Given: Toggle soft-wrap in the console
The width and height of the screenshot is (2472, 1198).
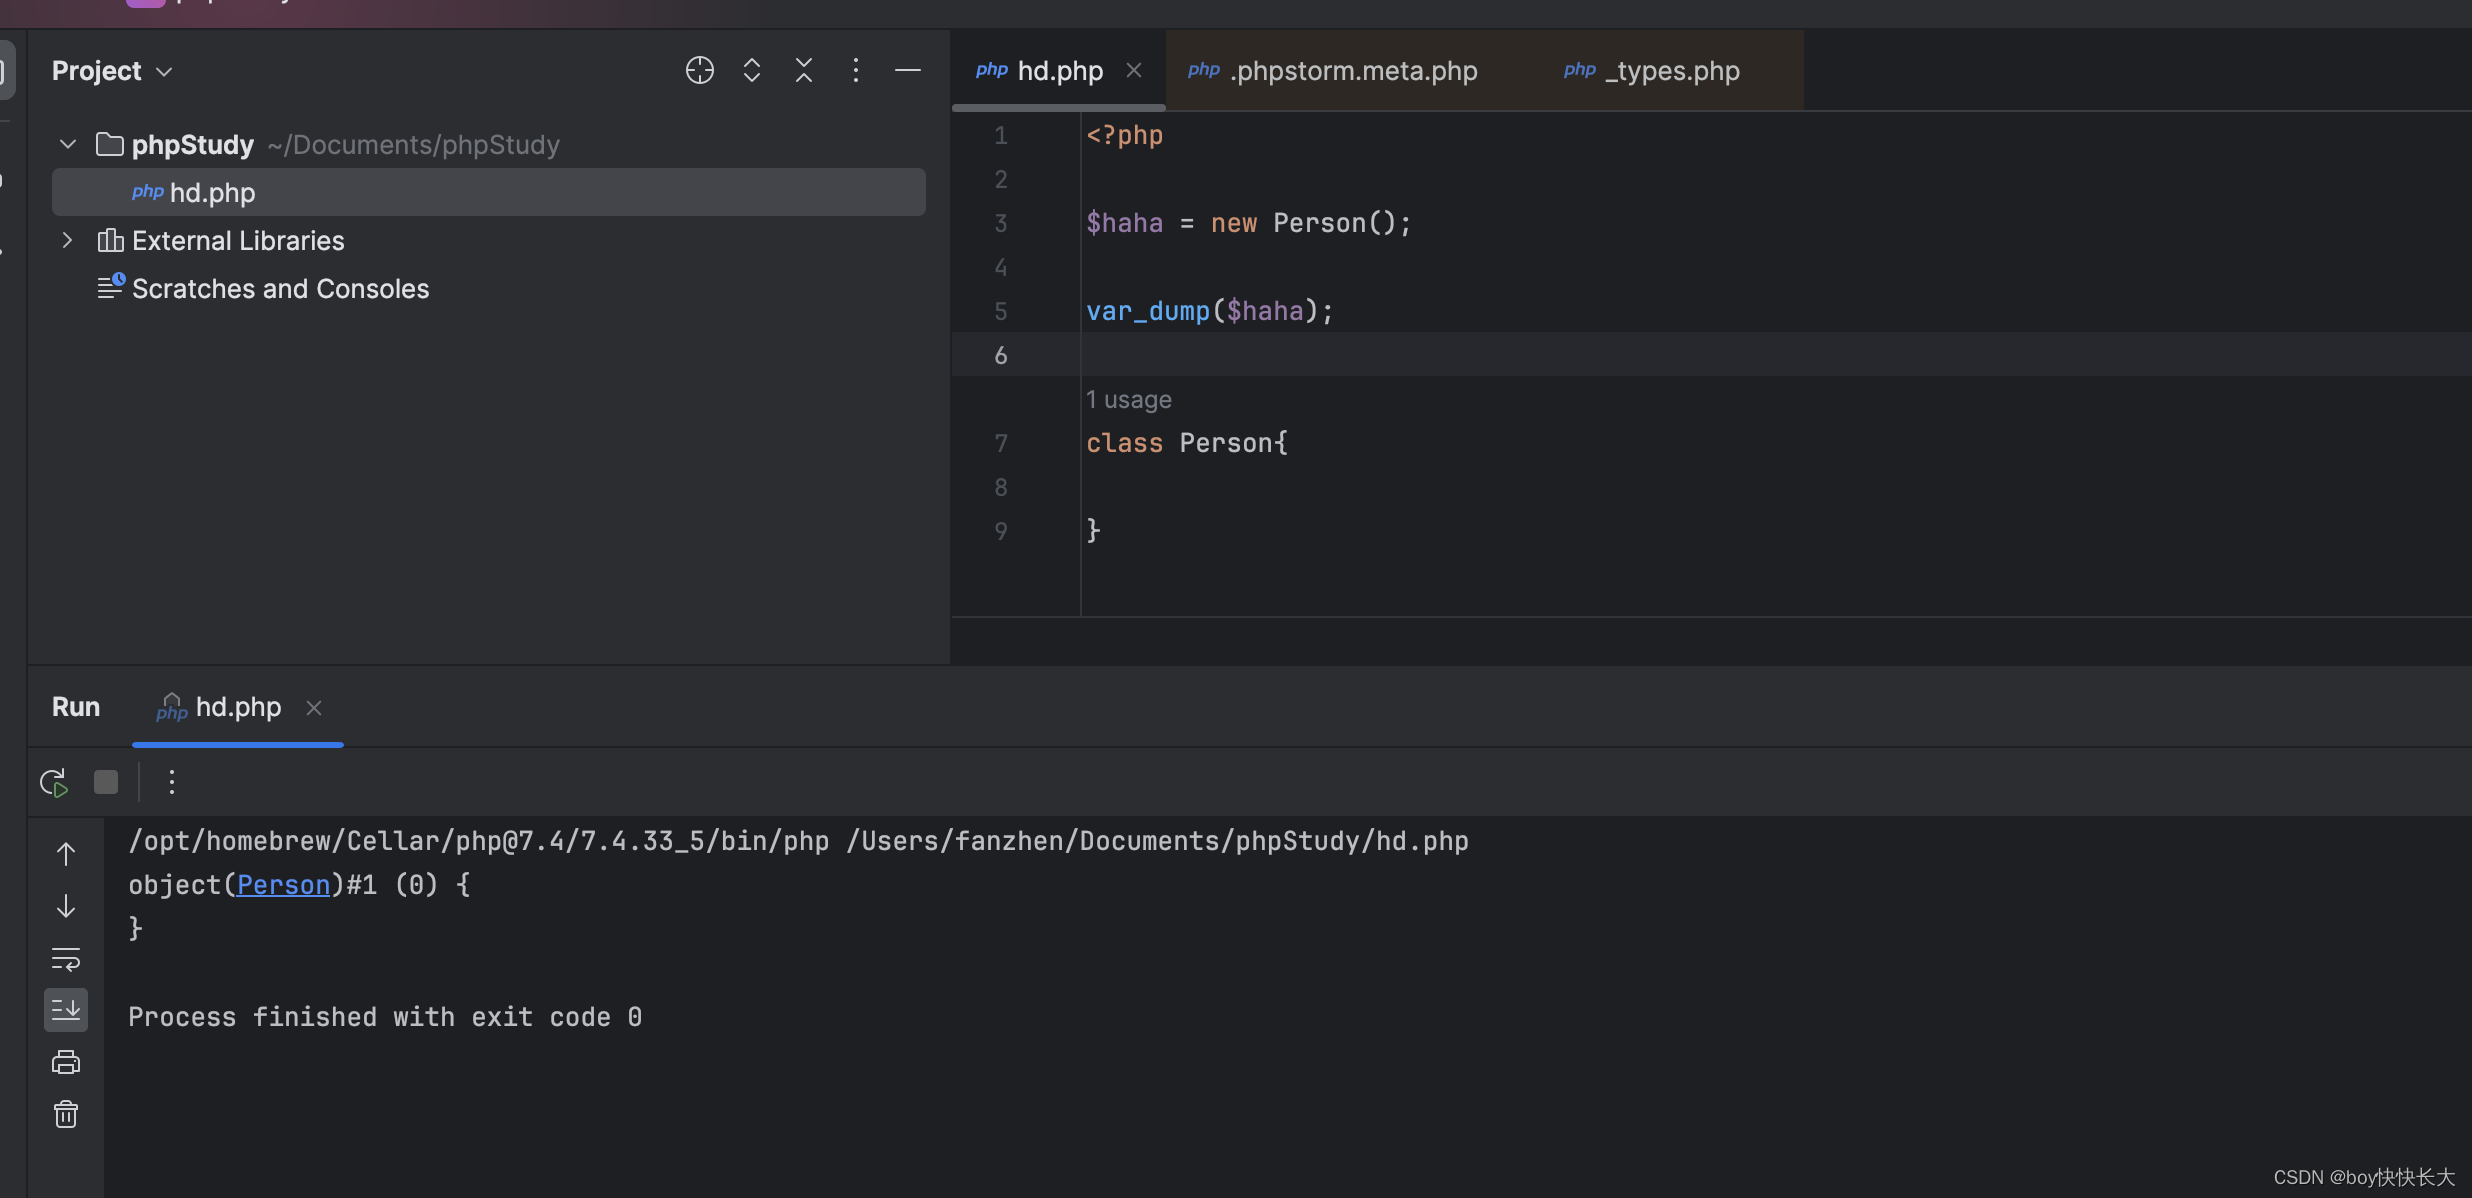Looking at the screenshot, I should click(66, 959).
